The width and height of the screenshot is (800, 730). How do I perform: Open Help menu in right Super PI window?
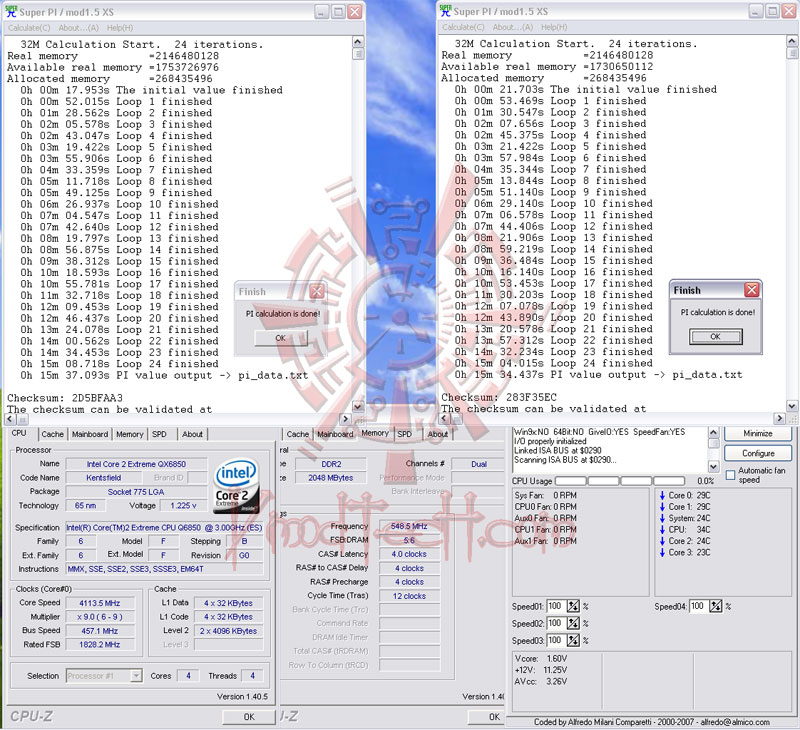(x=554, y=27)
